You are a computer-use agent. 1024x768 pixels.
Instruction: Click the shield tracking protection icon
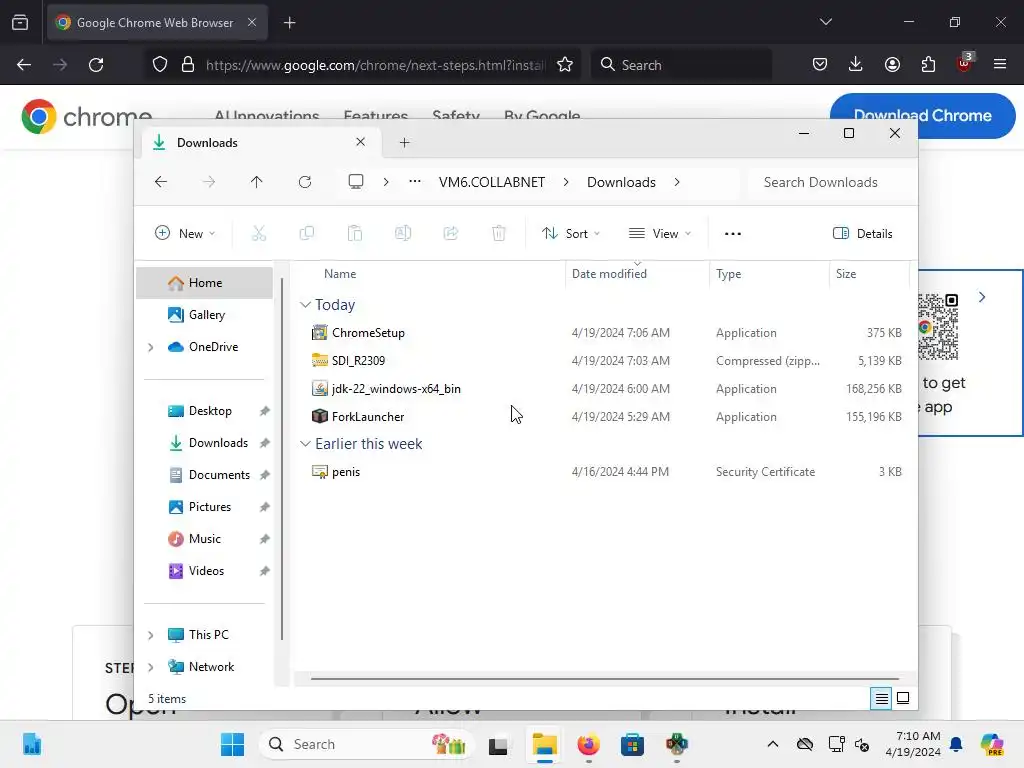pos(160,65)
